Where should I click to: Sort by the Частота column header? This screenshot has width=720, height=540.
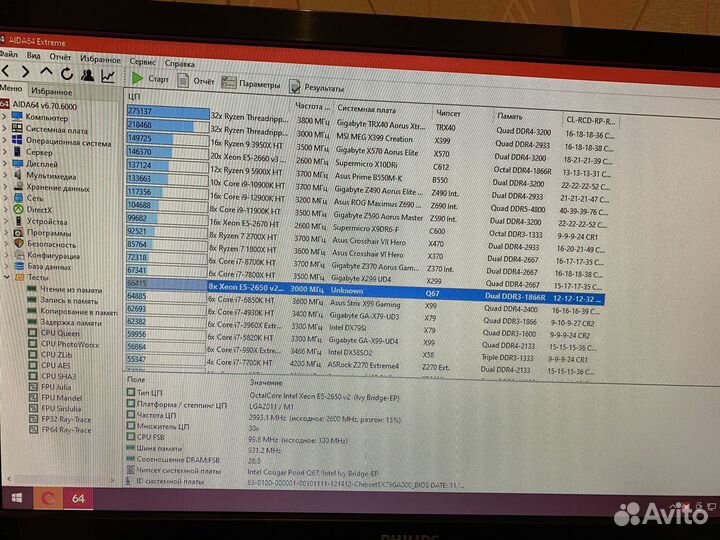(312, 106)
